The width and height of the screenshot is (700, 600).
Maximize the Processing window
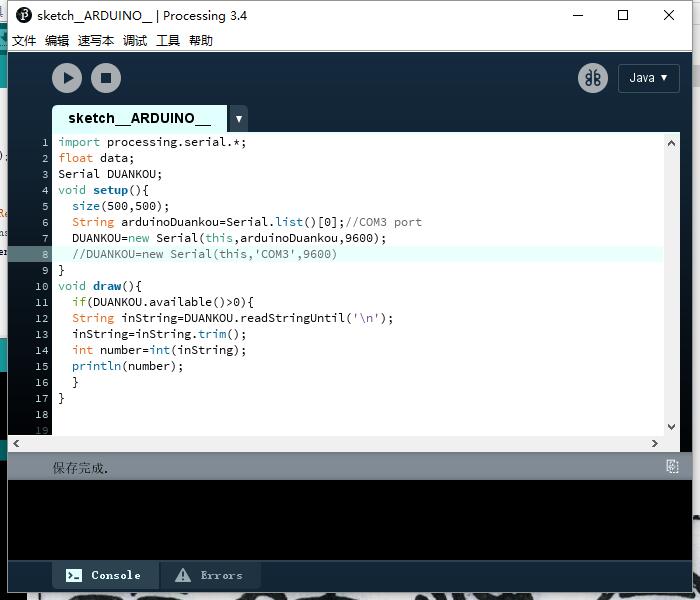coord(623,15)
